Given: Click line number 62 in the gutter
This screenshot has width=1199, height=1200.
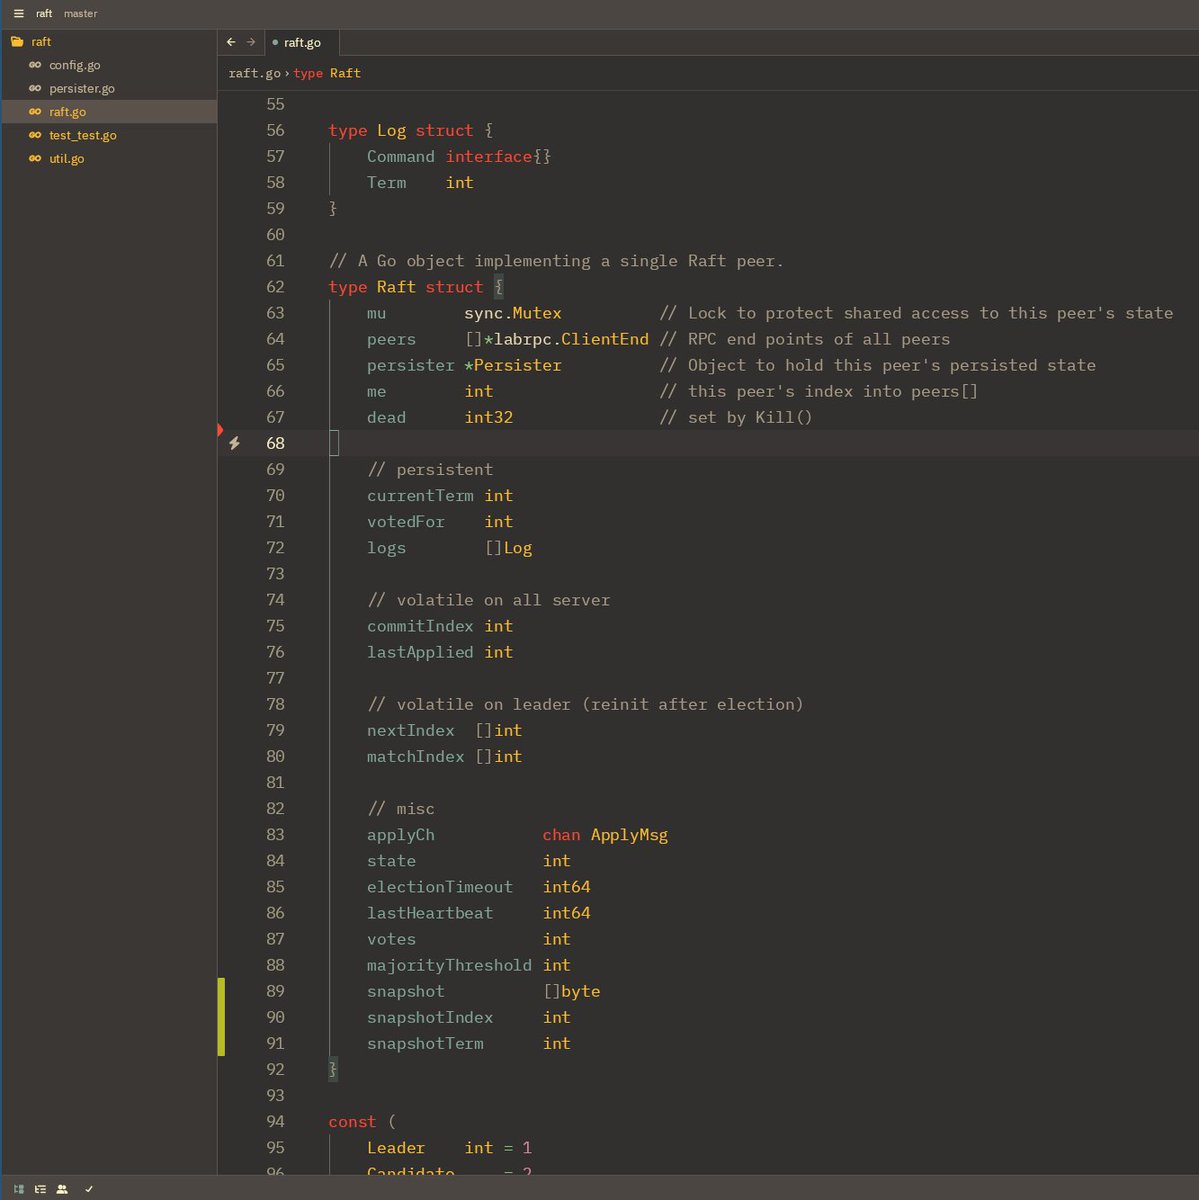Looking at the screenshot, I should [275, 287].
